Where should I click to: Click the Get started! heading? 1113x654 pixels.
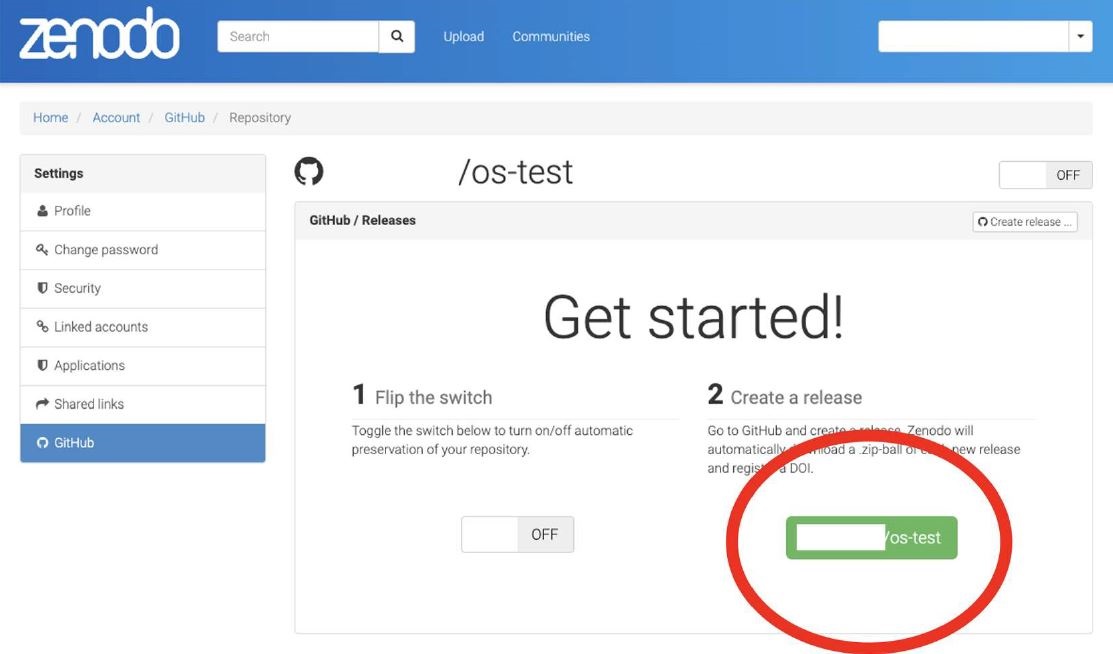(693, 317)
